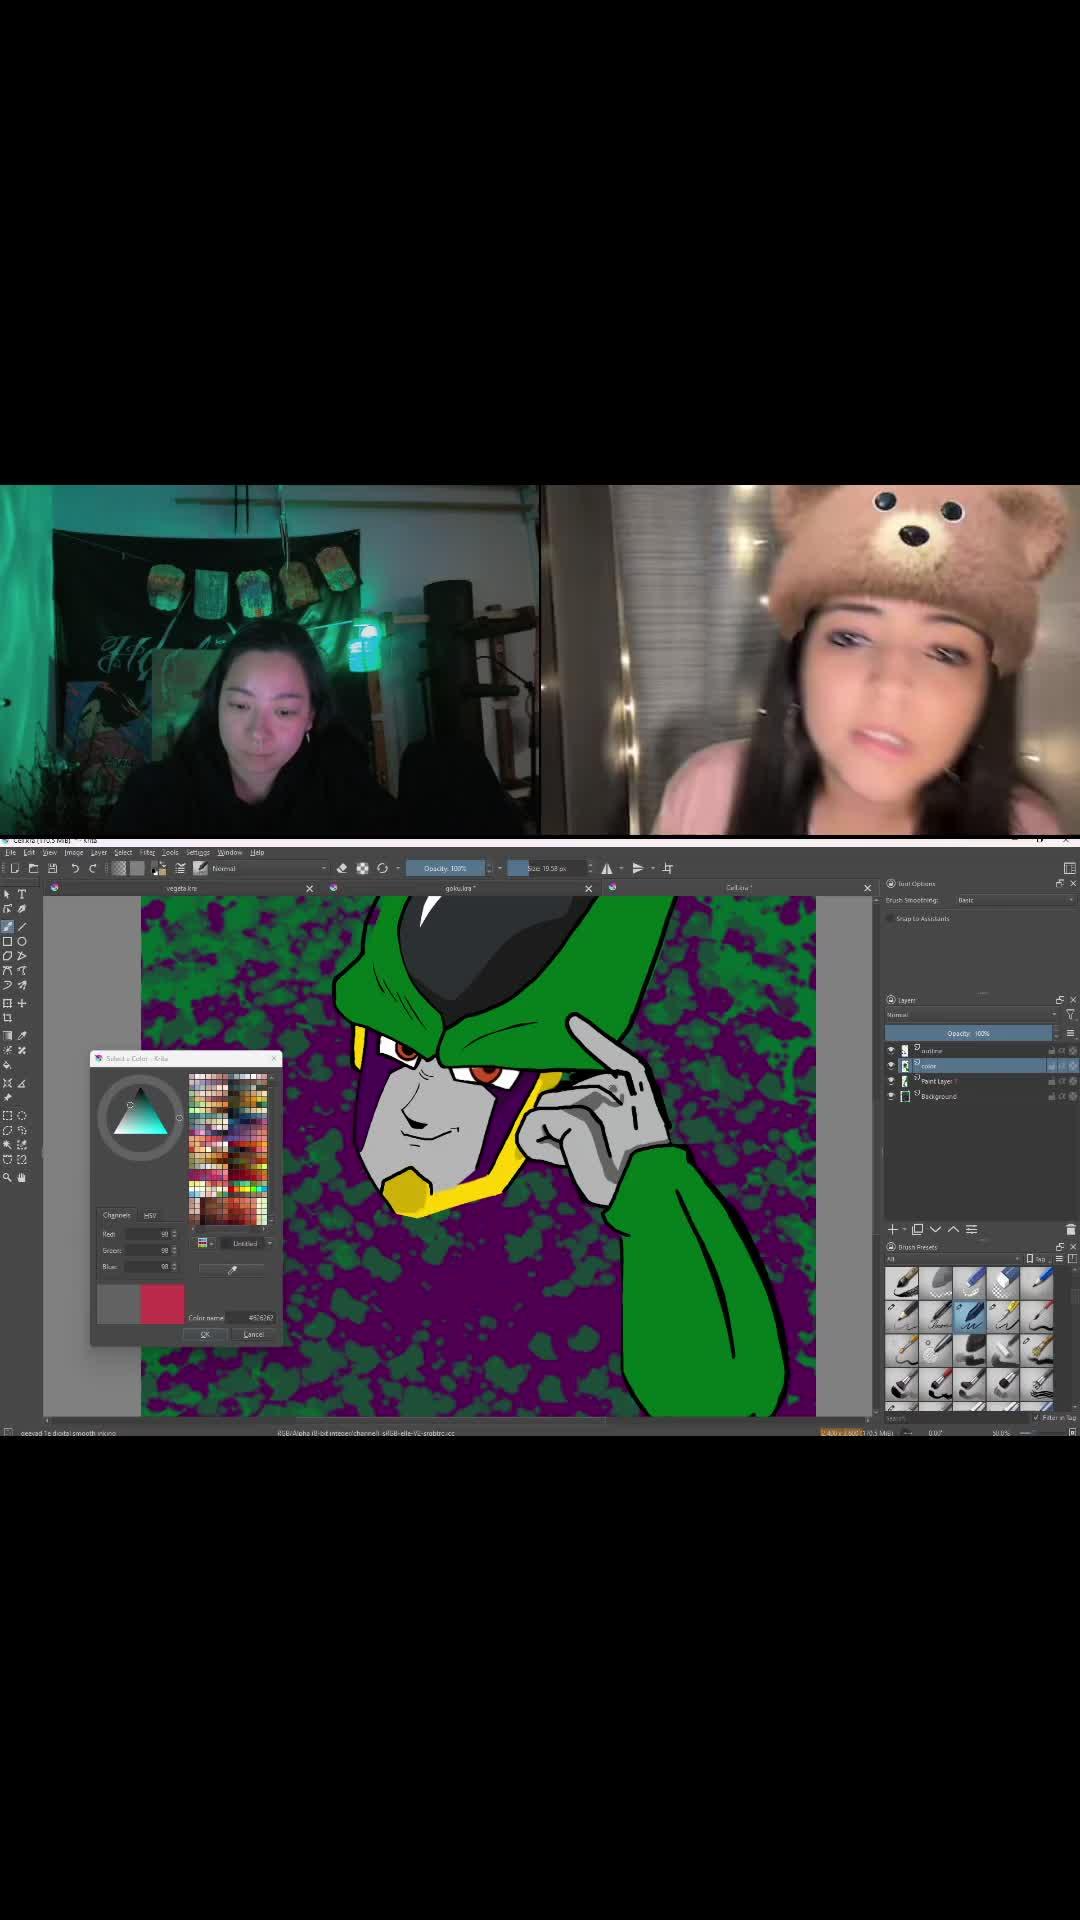Open palette chooser icon dropdown in dialog
This screenshot has width=1080, height=1920.
(204, 1244)
